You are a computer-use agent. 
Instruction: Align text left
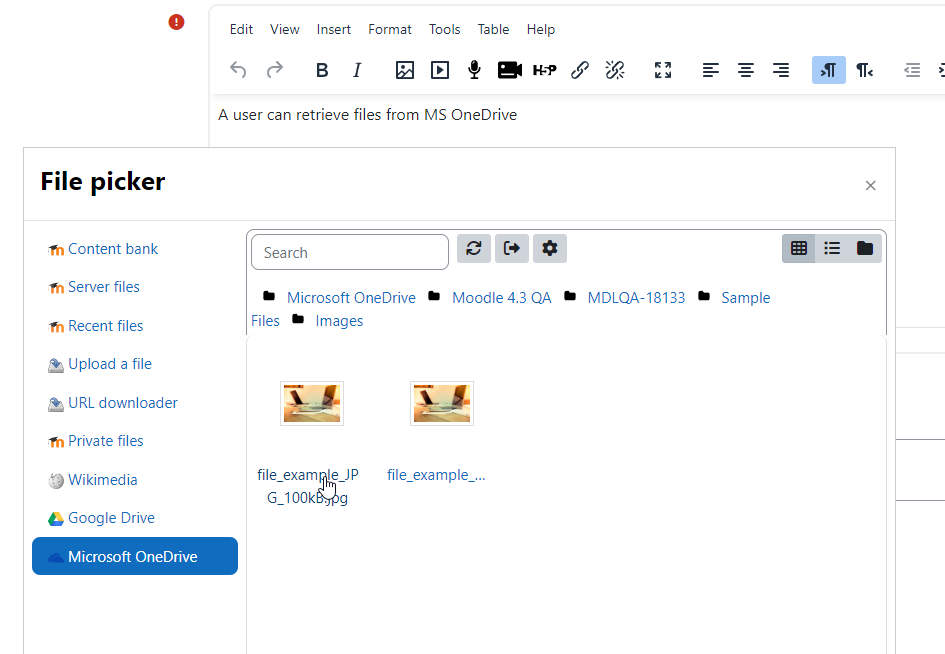point(711,71)
